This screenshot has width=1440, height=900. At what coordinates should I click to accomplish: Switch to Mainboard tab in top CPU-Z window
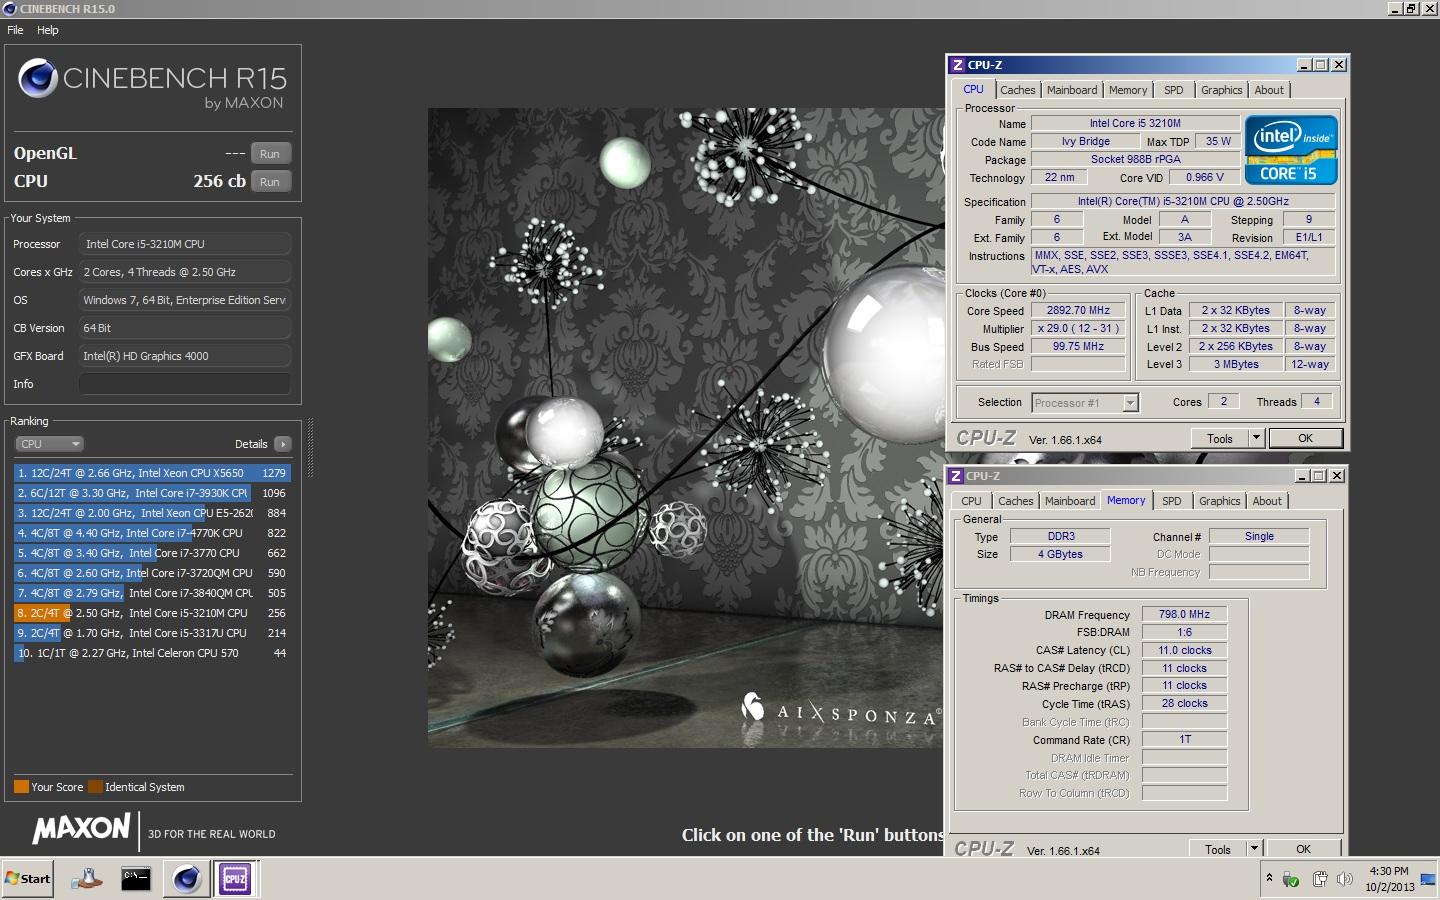[x=1072, y=90]
